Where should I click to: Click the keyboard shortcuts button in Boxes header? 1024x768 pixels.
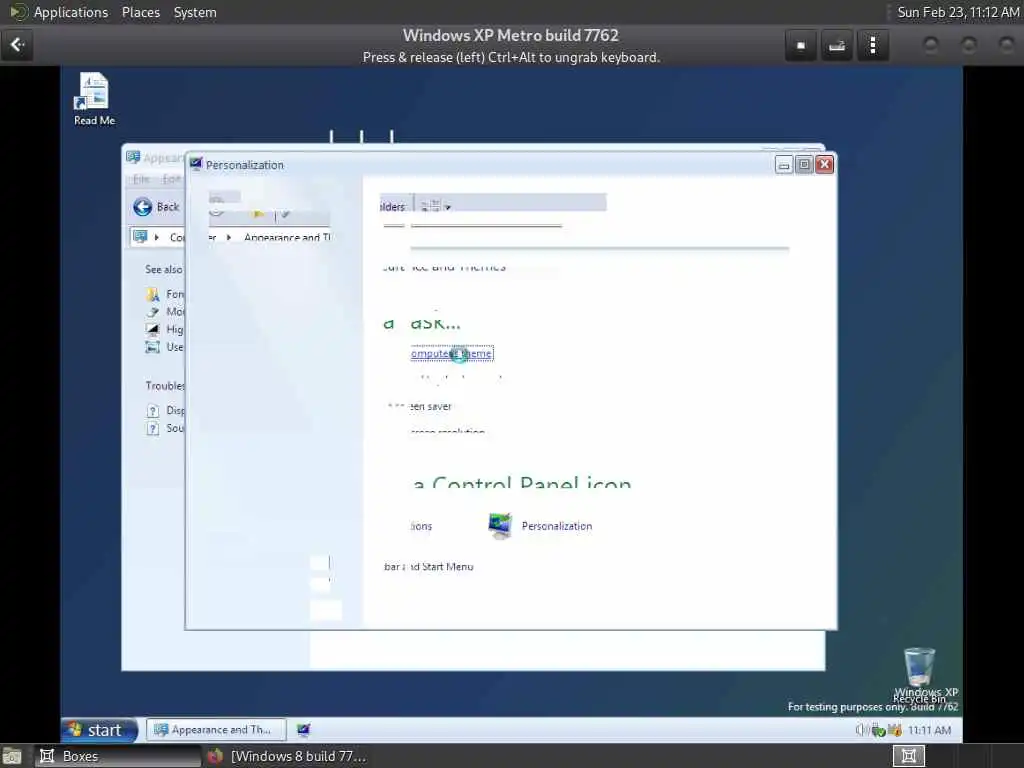[837, 46]
